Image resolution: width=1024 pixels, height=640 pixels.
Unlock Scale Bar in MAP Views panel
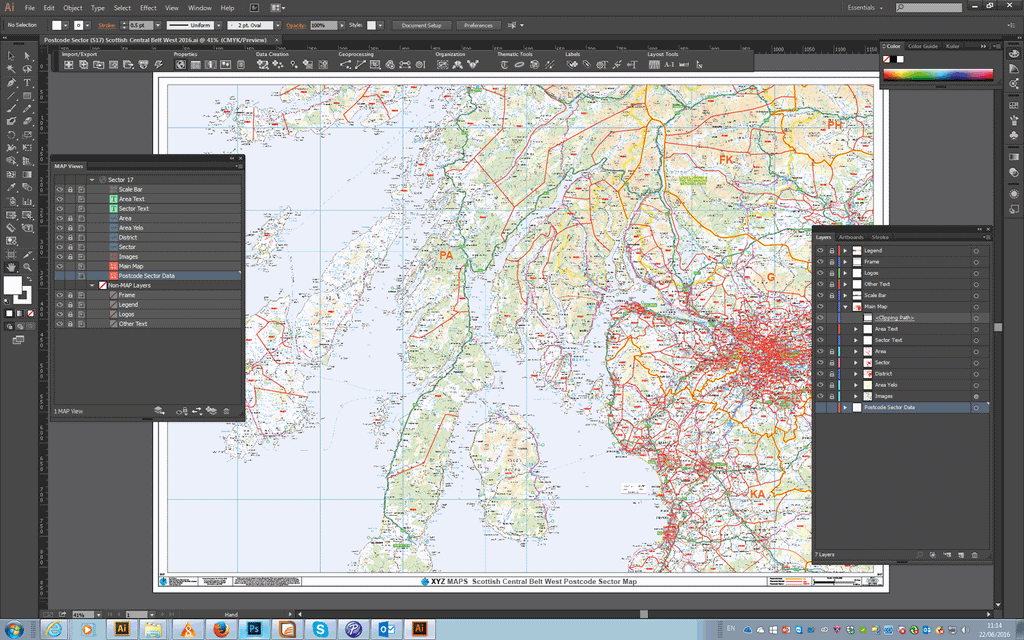coord(71,189)
